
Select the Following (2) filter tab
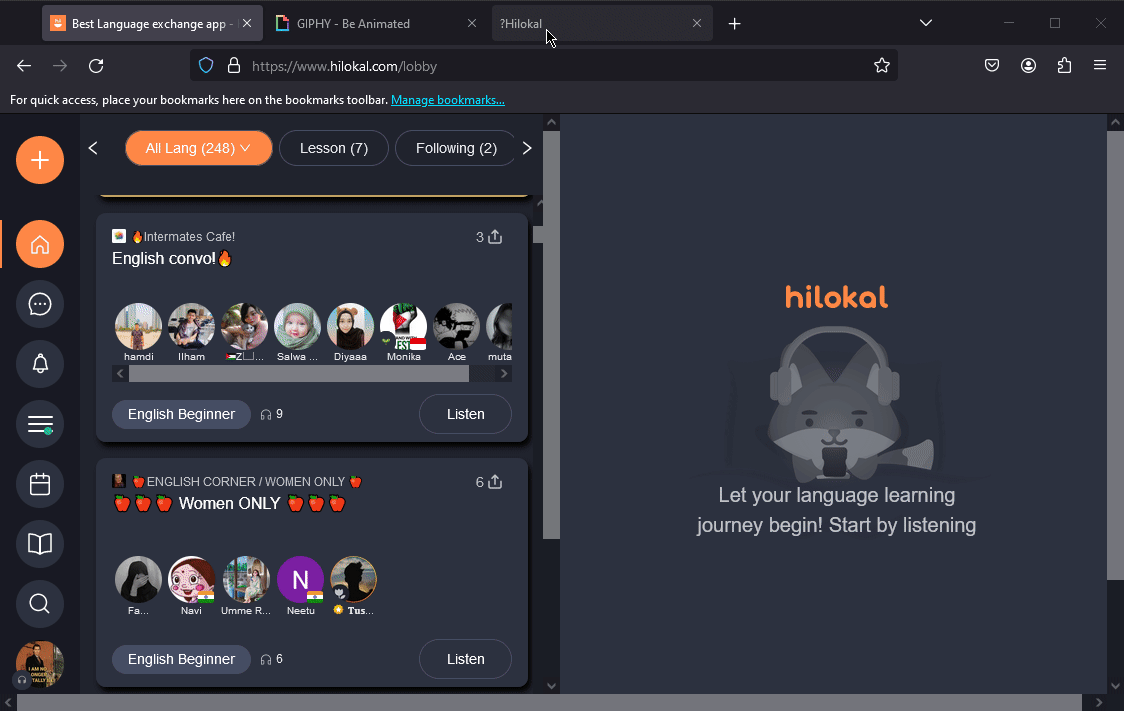coord(456,148)
